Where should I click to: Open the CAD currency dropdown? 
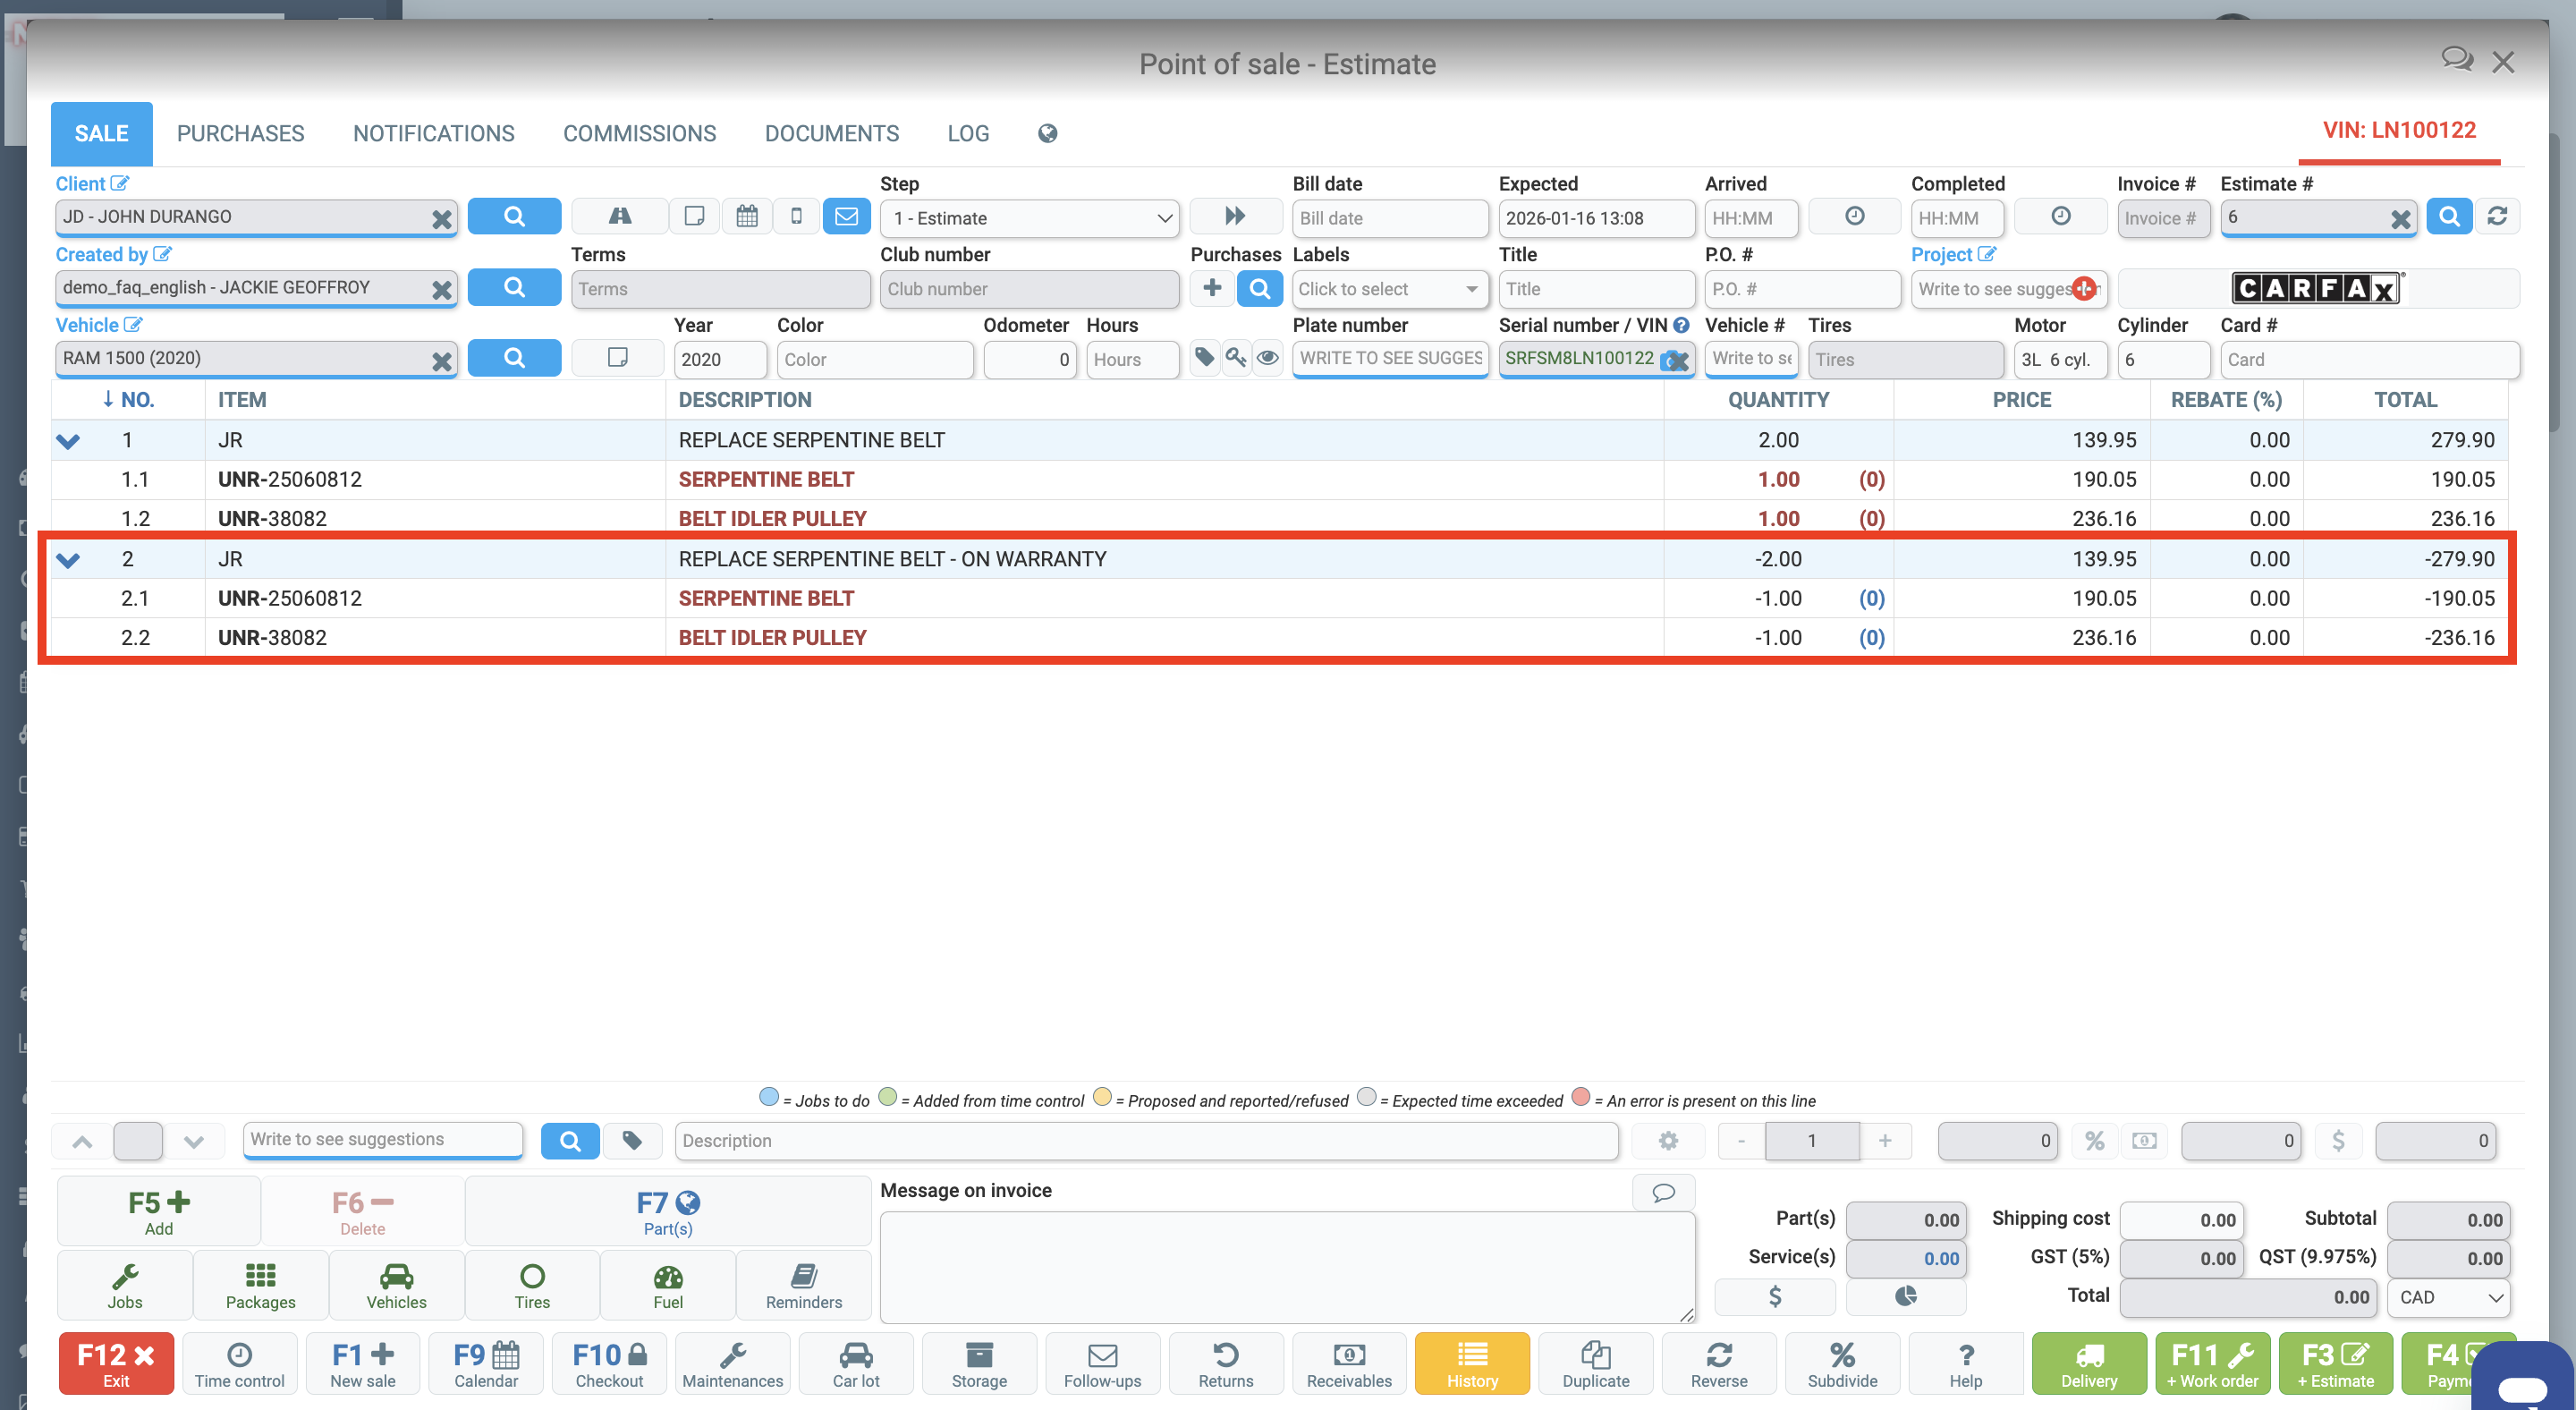(2449, 1297)
